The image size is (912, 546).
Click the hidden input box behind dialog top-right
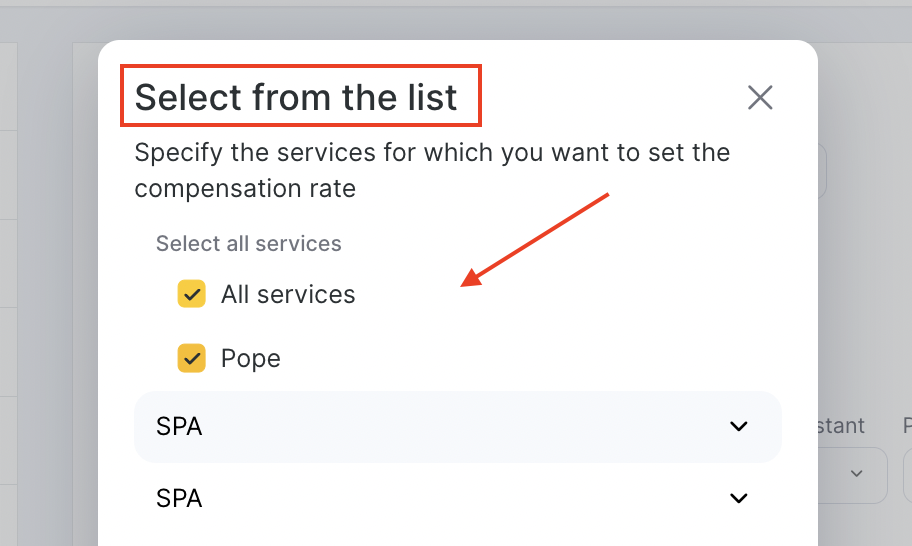(822, 171)
